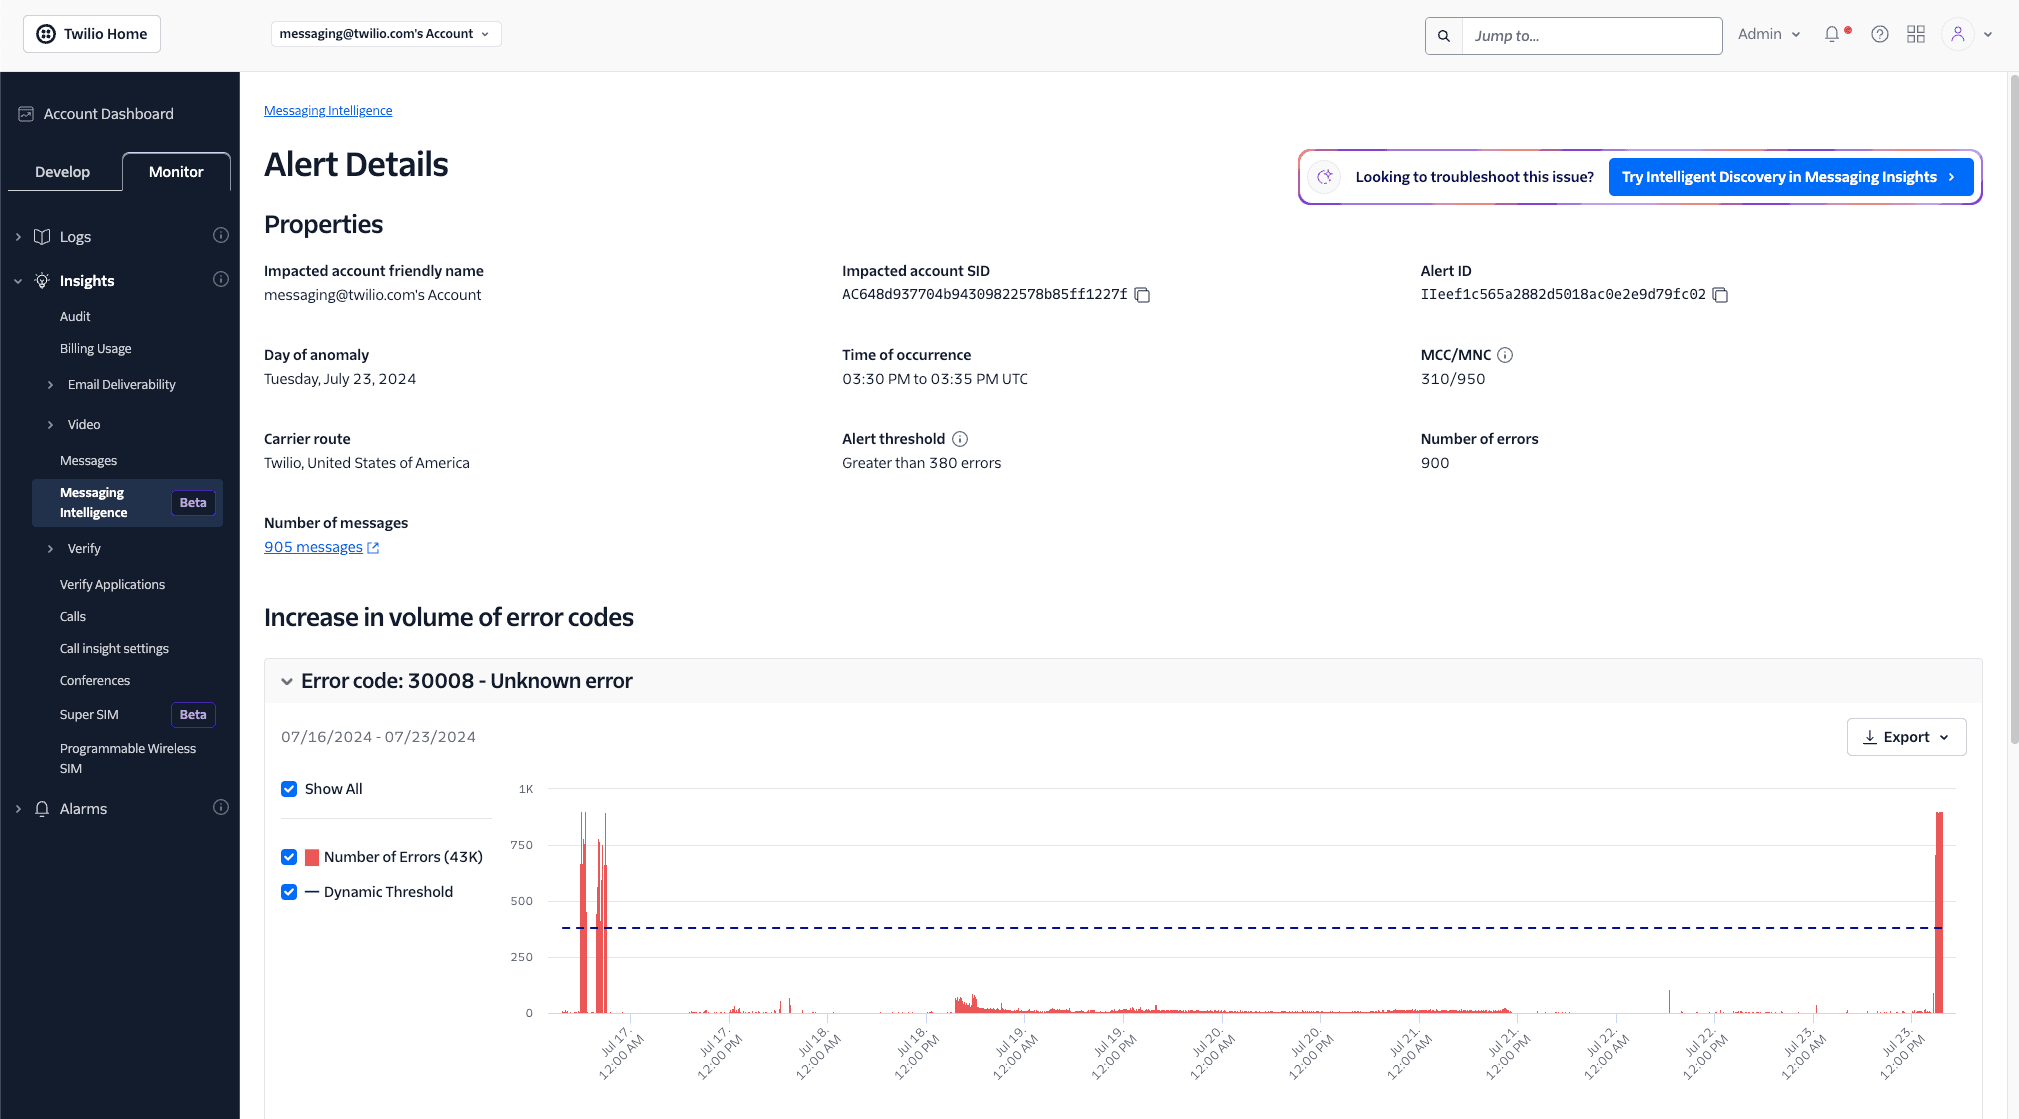Viewport: 2019px width, 1119px height.
Task: Toggle the Dynamic Threshold checkbox off
Action: [x=288, y=891]
